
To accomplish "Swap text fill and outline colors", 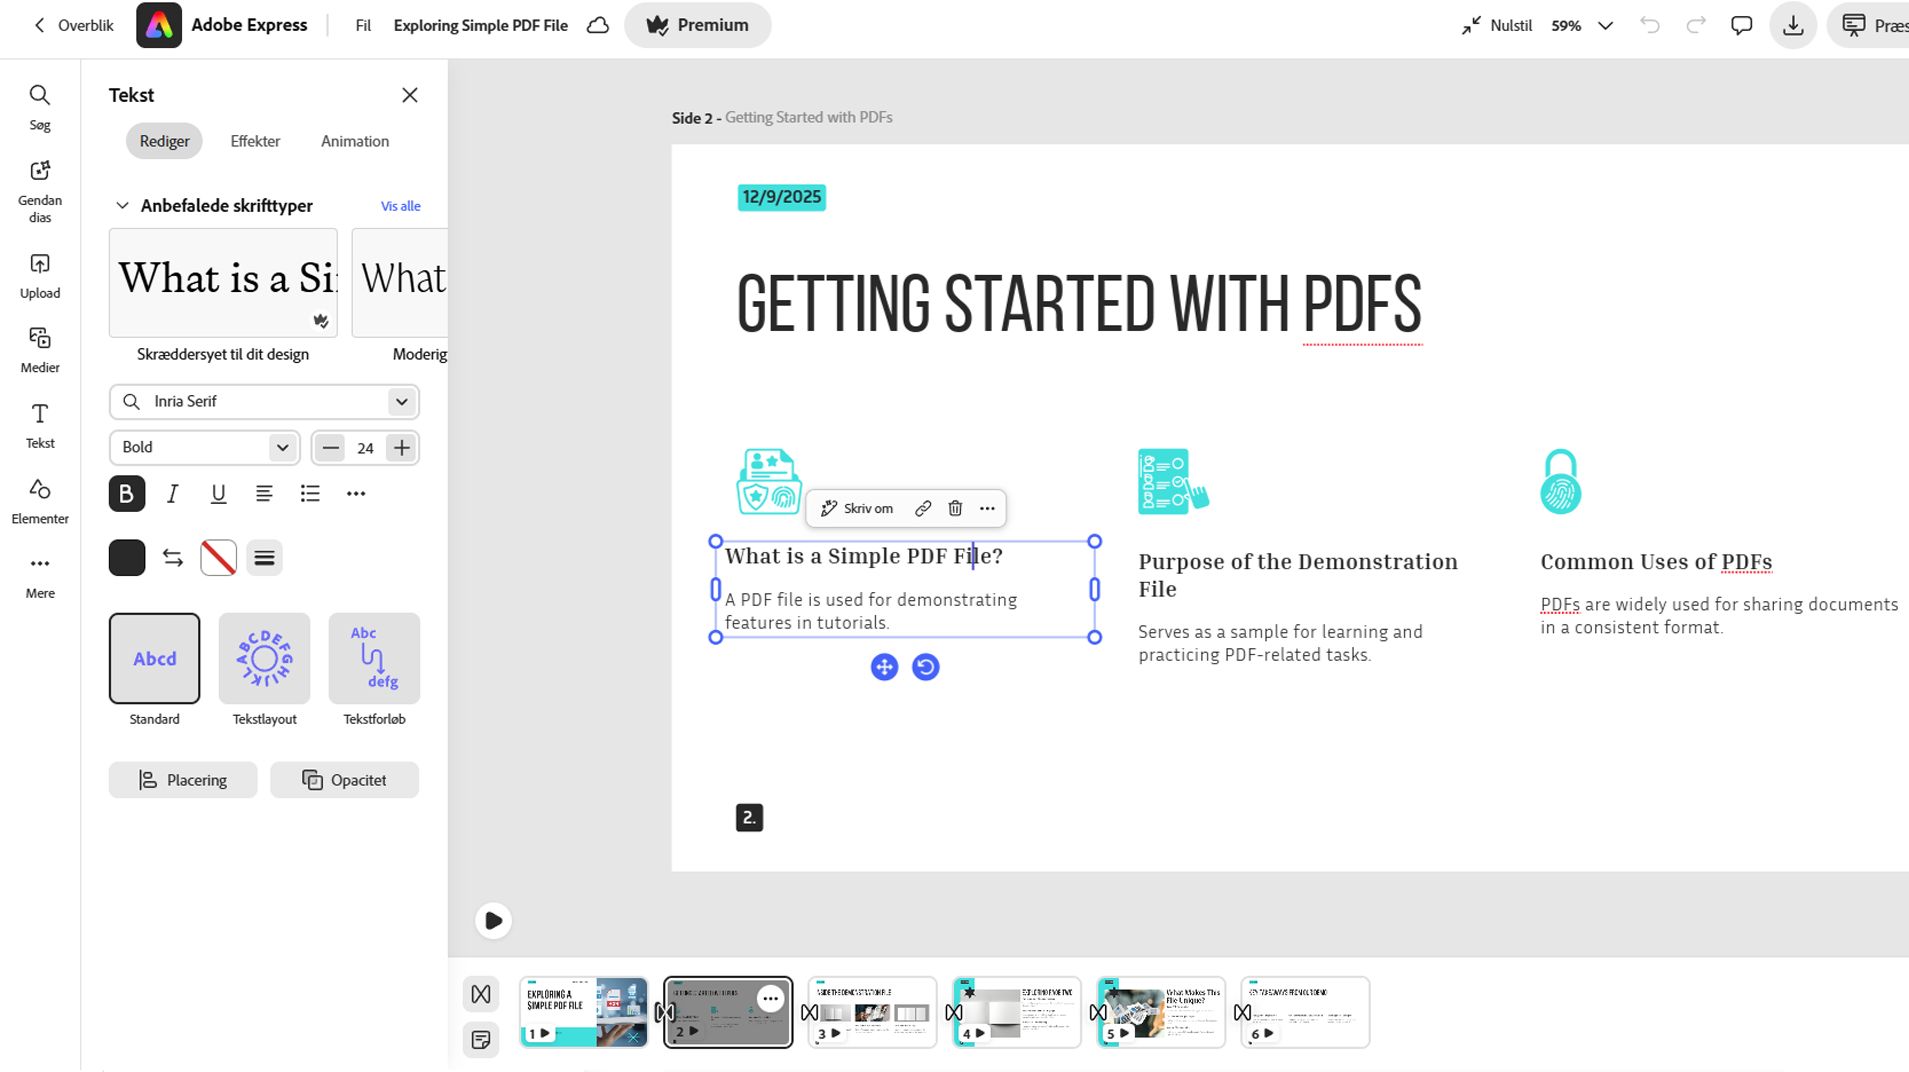I will pyautogui.click(x=173, y=558).
